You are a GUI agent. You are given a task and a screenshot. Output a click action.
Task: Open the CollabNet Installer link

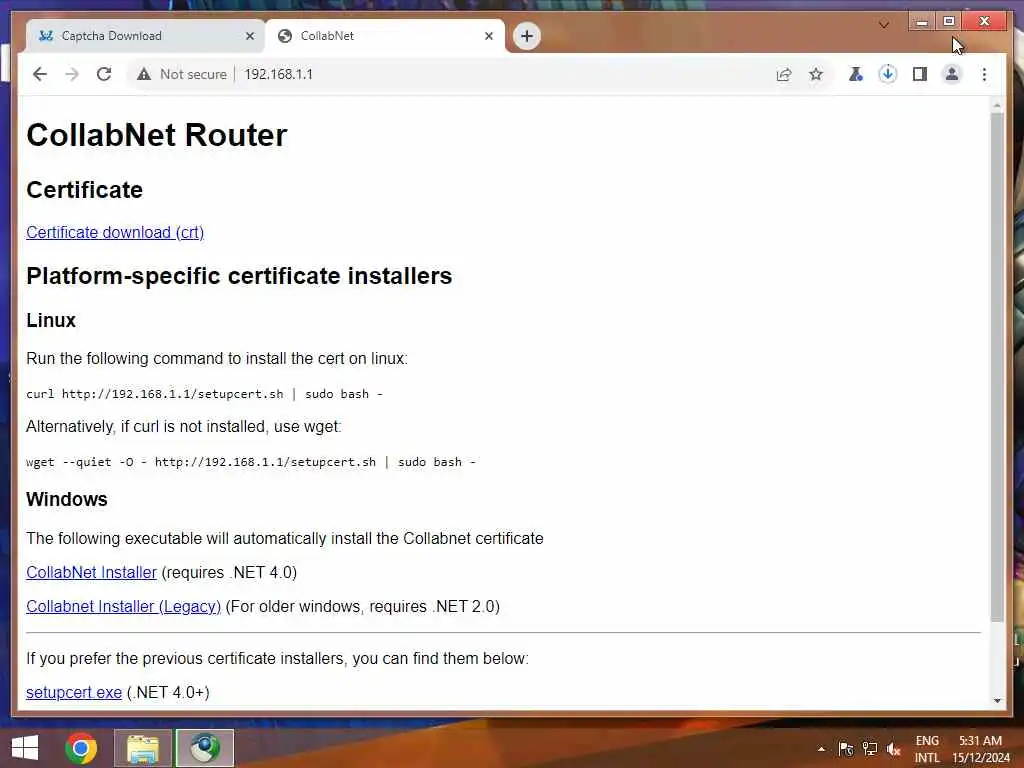91,572
